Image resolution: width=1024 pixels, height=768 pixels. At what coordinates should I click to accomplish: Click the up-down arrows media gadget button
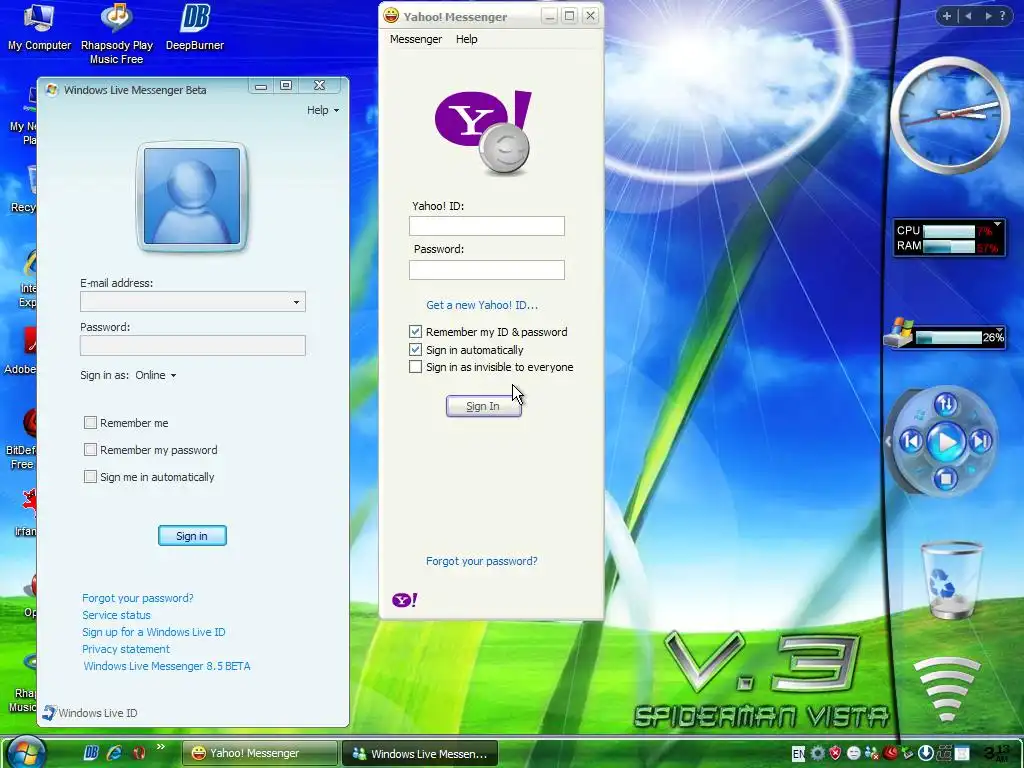(946, 404)
